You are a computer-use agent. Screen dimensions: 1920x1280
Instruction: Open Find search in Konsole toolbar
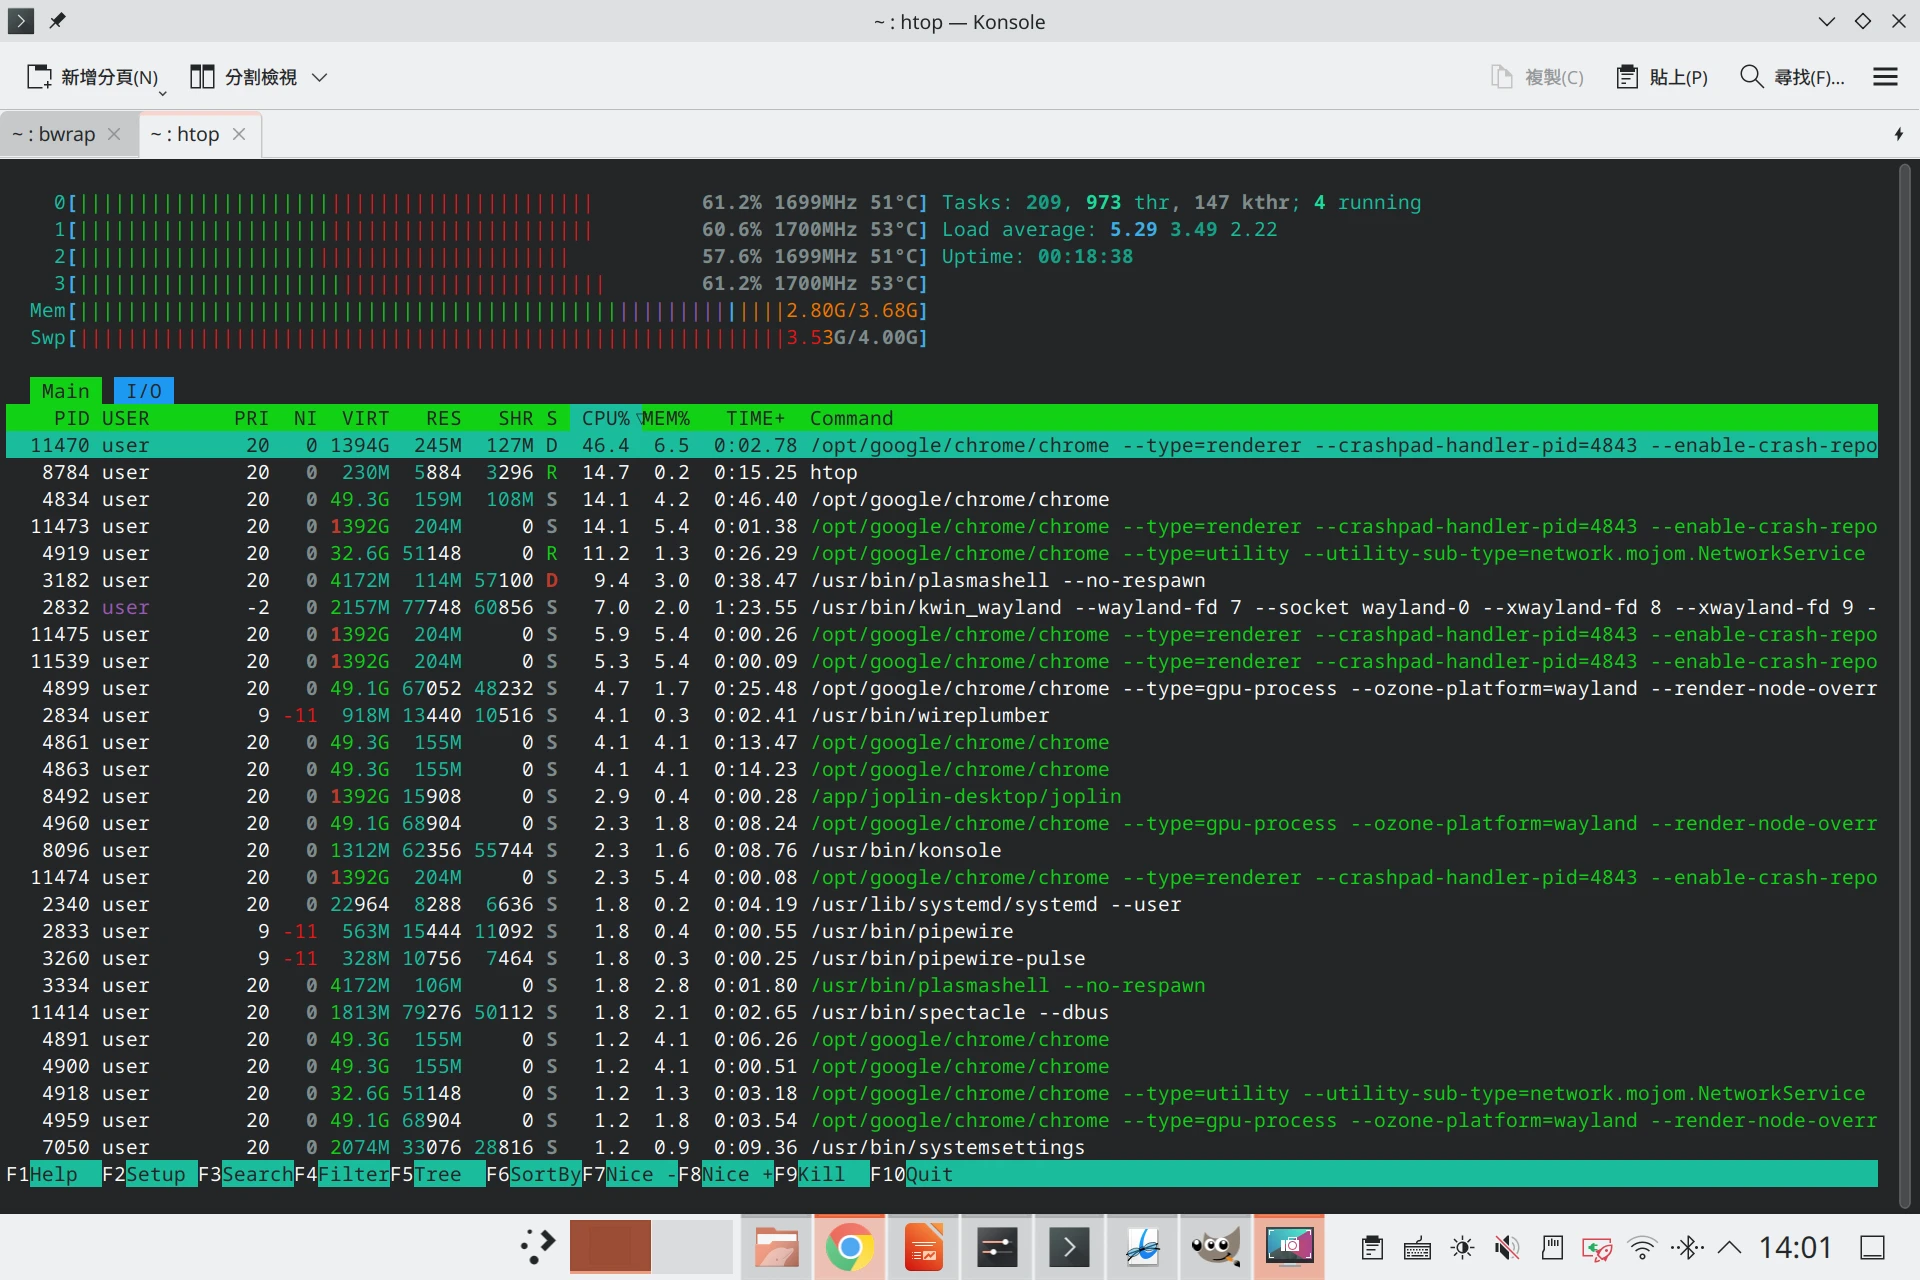click(1791, 77)
